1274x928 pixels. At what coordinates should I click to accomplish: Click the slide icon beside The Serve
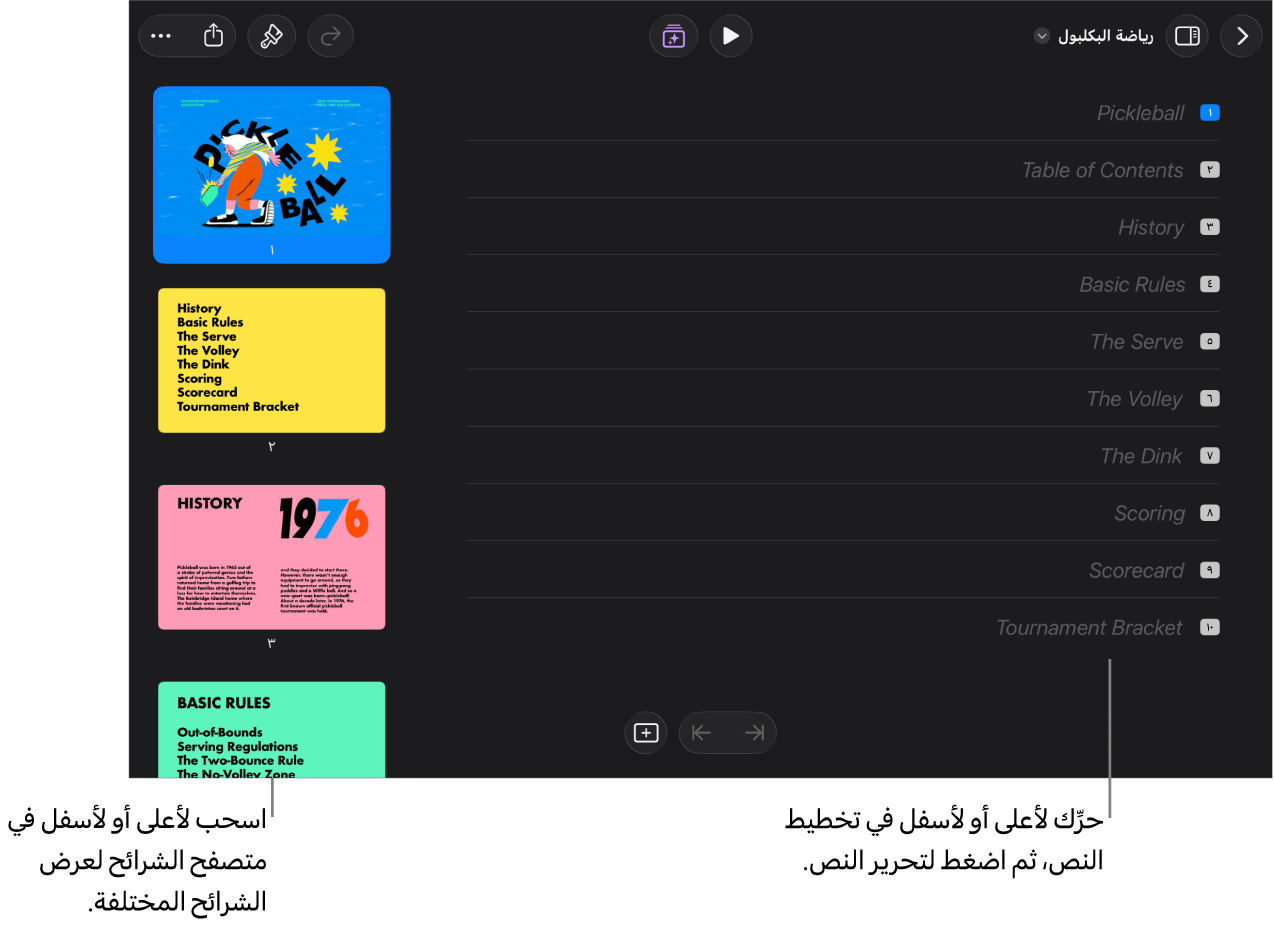coord(1209,341)
